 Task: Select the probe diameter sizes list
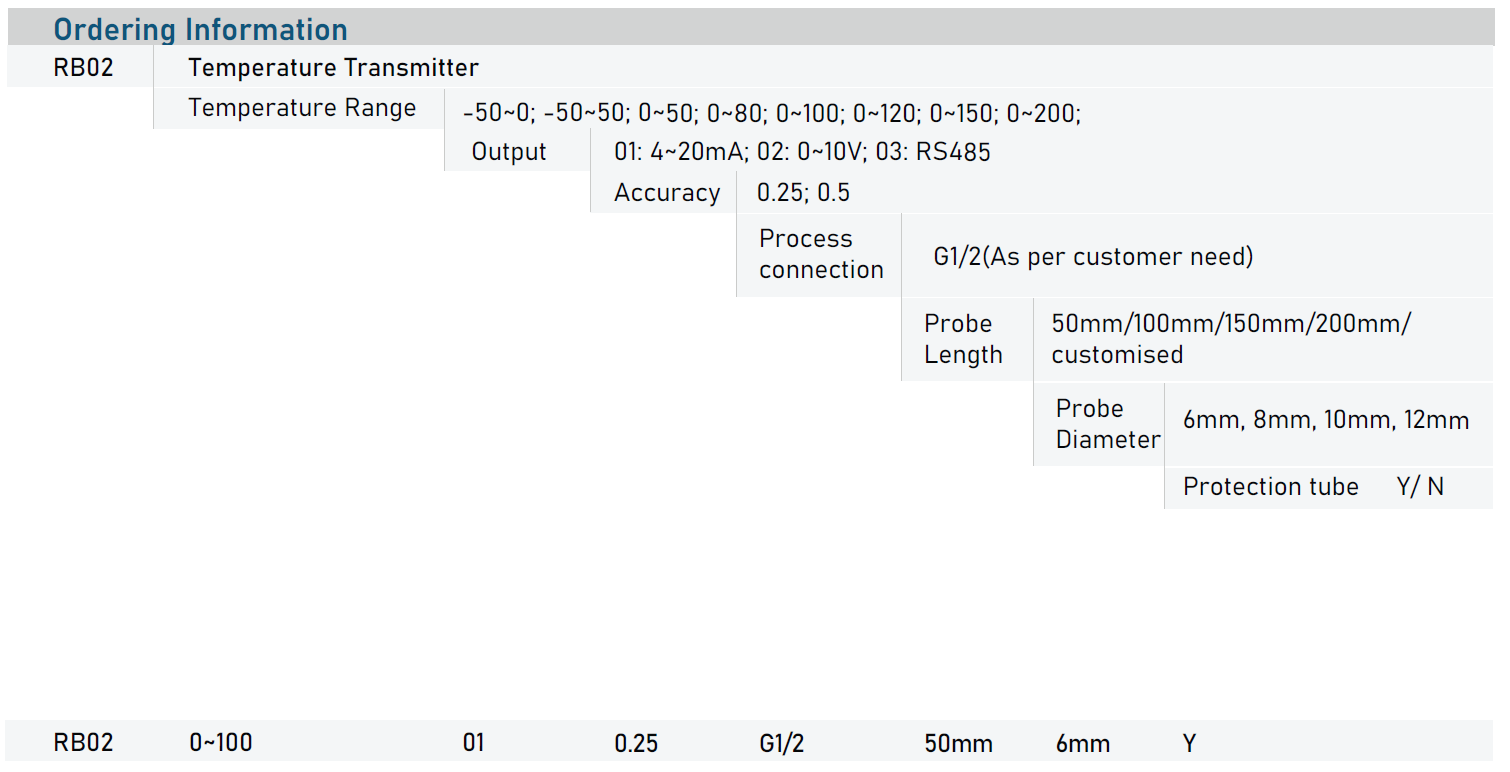(x=1325, y=421)
